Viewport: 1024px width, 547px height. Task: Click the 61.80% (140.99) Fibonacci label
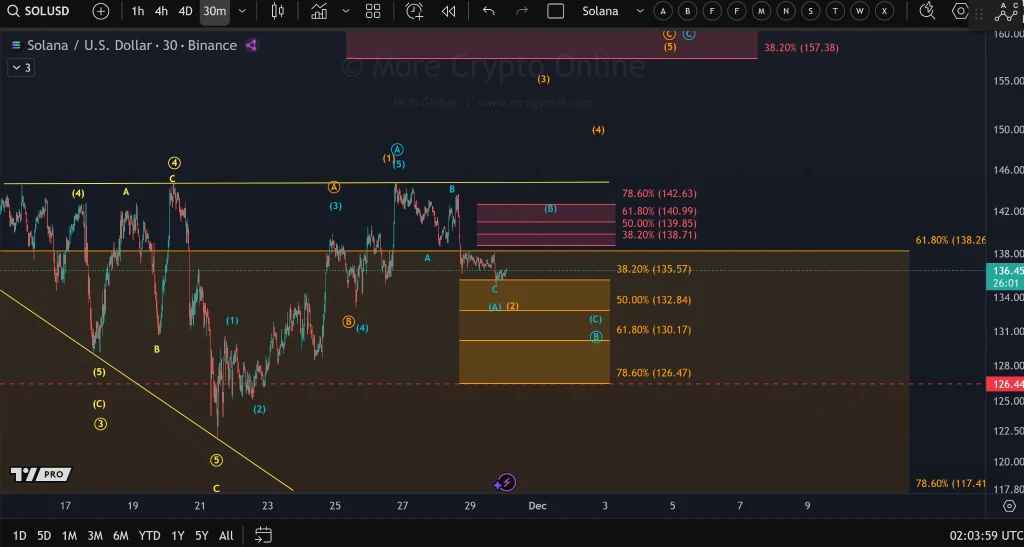(659, 211)
